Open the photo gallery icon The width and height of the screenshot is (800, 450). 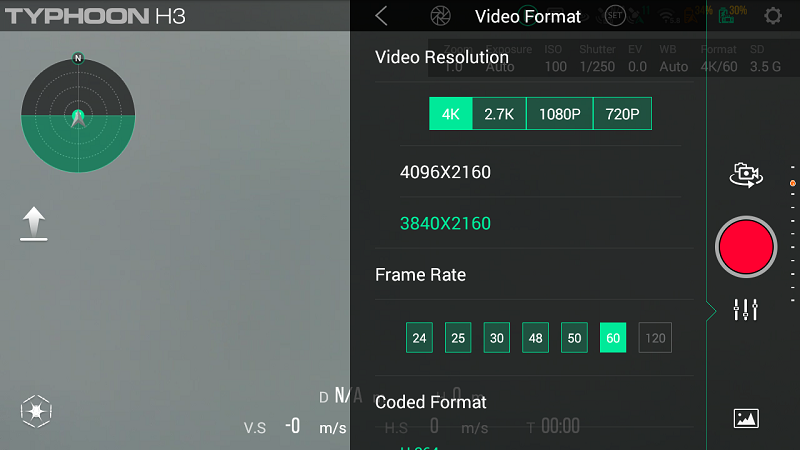pos(746,418)
